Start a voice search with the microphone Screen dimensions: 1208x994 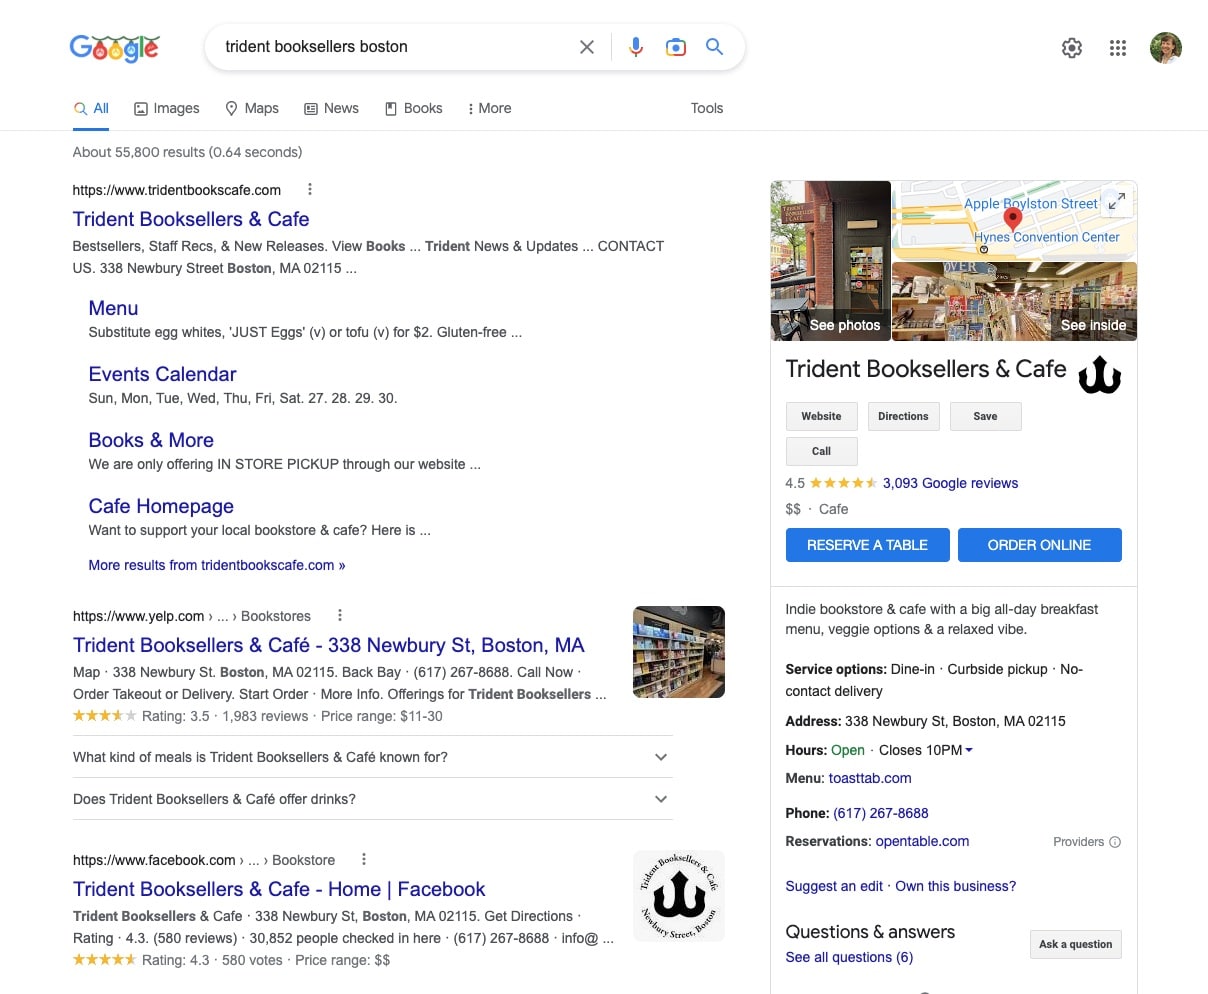(636, 46)
